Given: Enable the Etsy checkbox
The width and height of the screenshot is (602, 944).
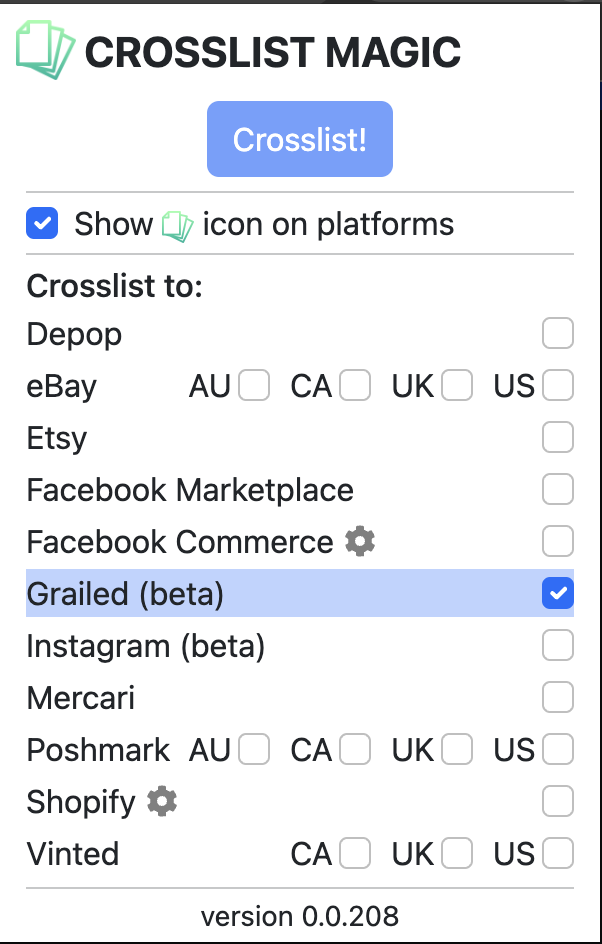Looking at the screenshot, I should (x=557, y=437).
